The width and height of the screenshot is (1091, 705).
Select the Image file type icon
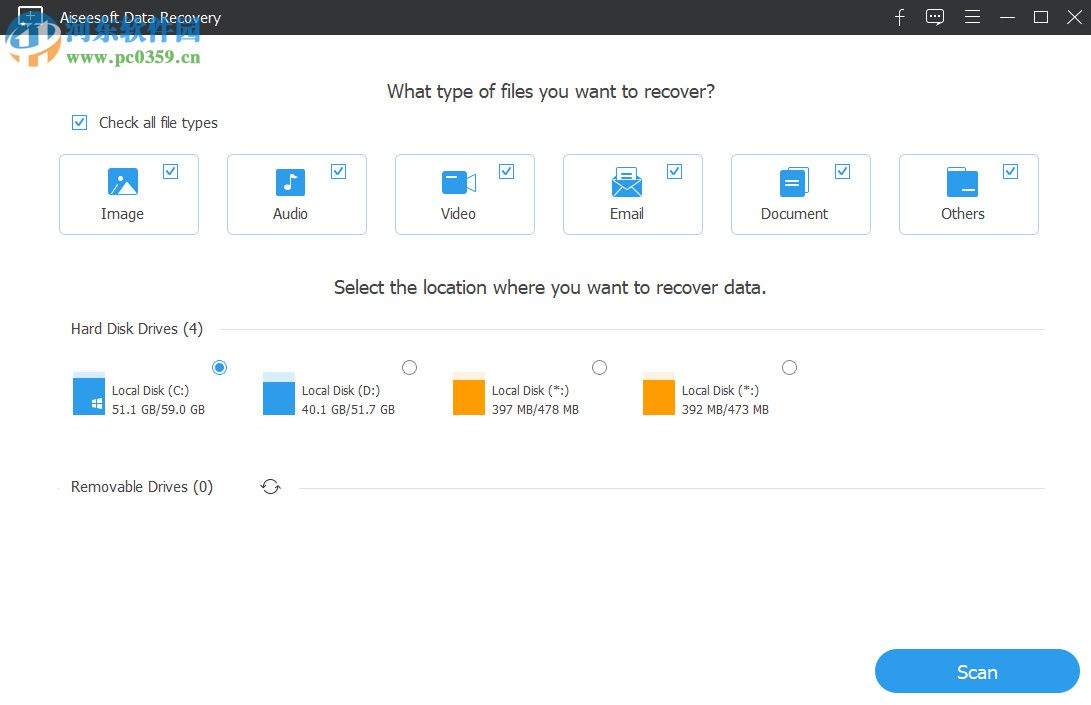click(122, 182)
